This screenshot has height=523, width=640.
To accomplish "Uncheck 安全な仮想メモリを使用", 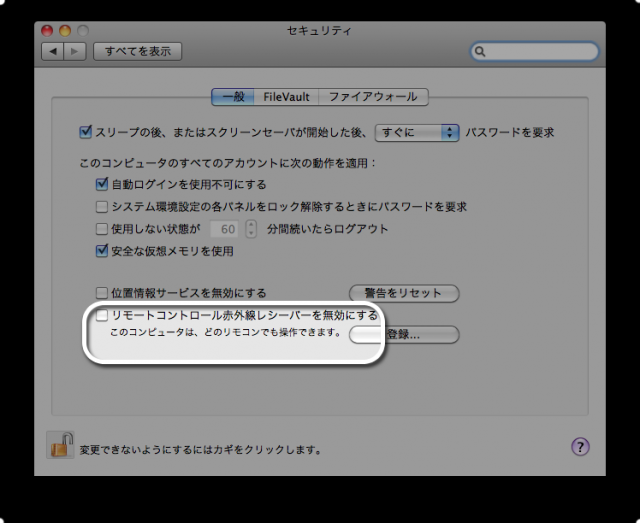I will pyautogui.click(x=102, y=251).
